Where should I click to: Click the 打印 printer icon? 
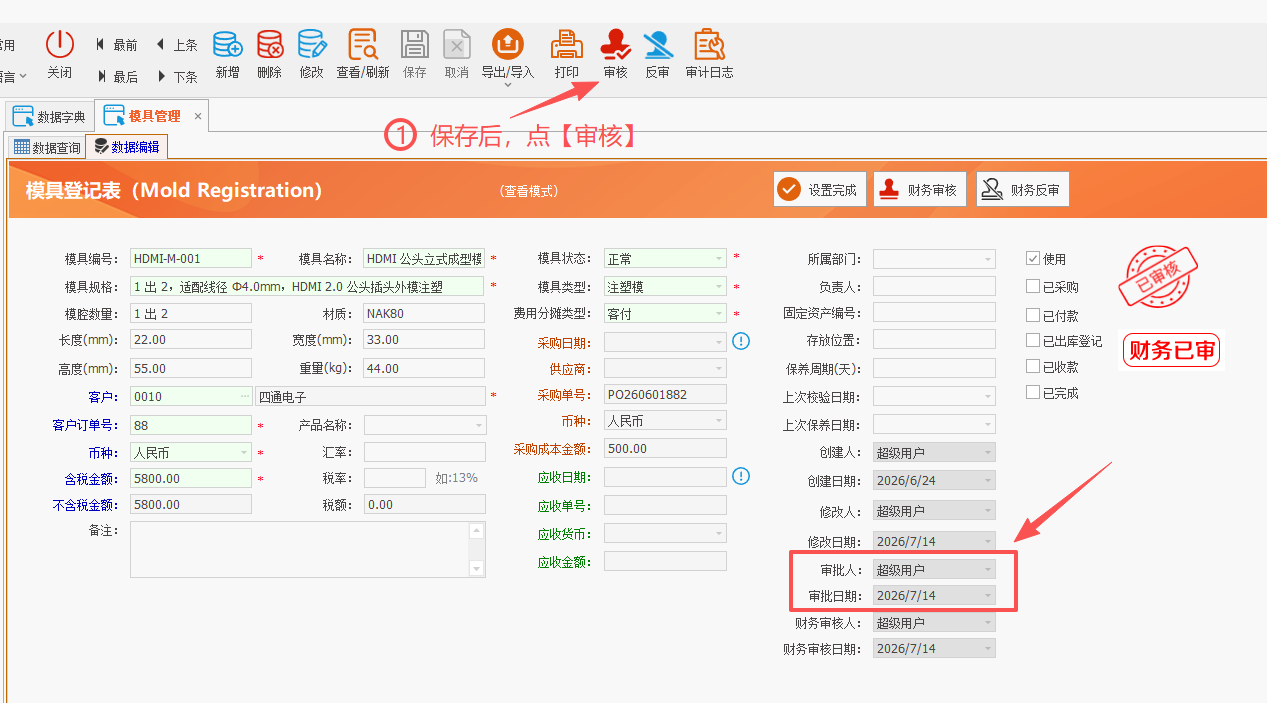click(x=567, y=45)
